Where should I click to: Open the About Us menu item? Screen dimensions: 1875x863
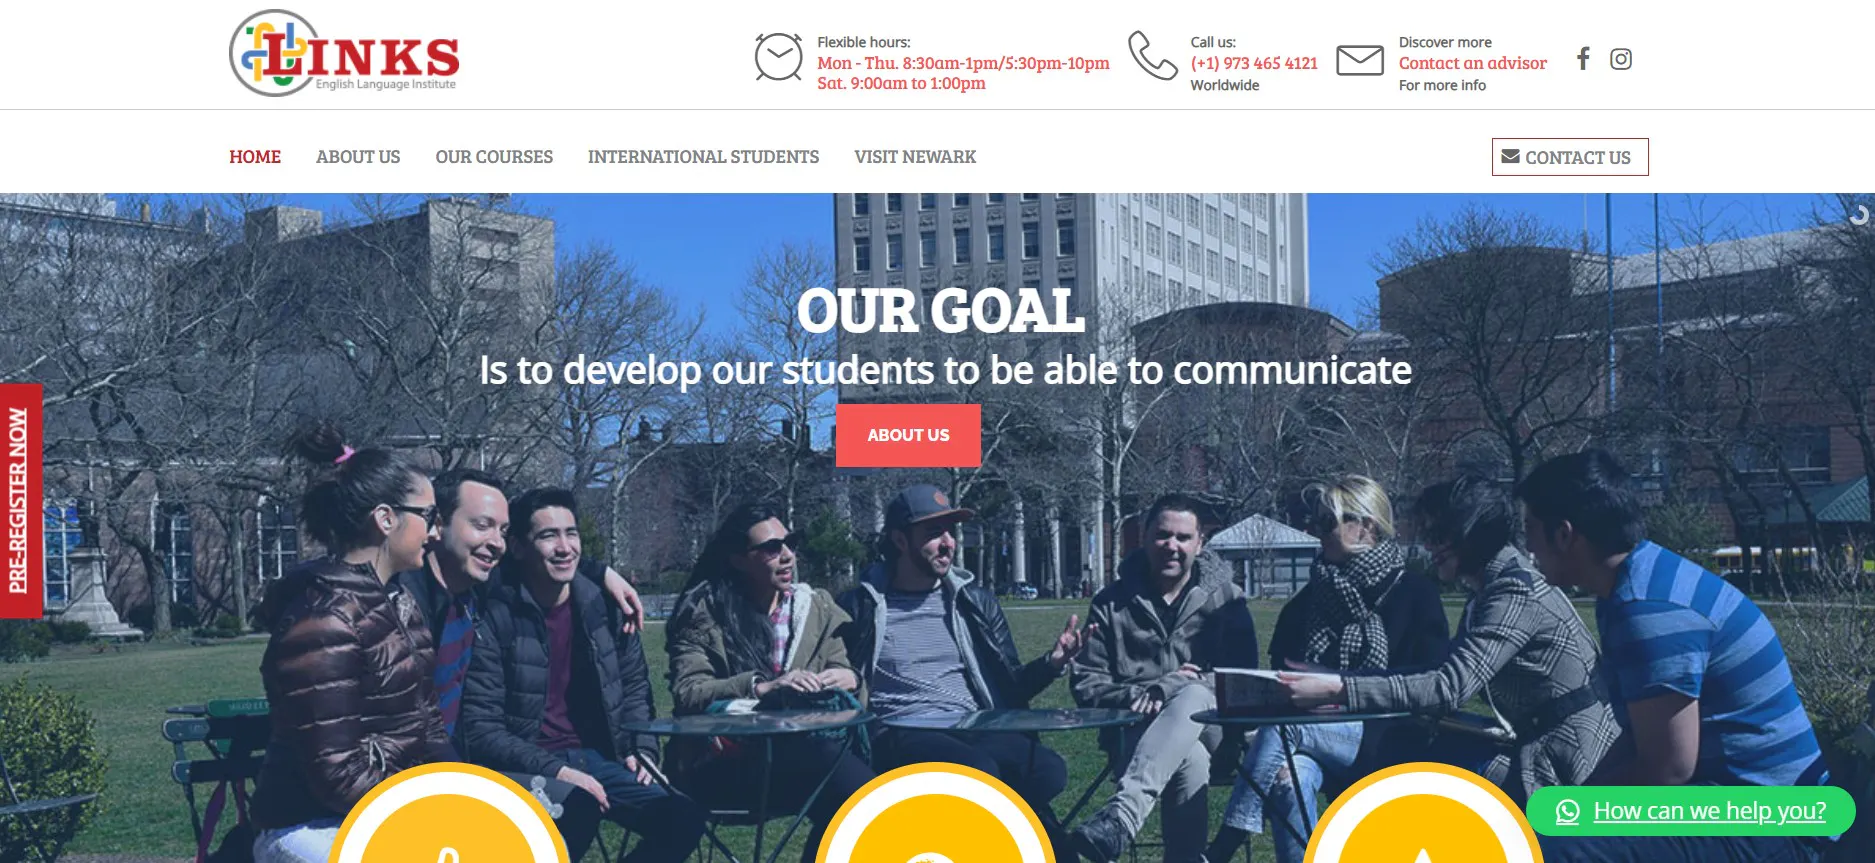358,157
